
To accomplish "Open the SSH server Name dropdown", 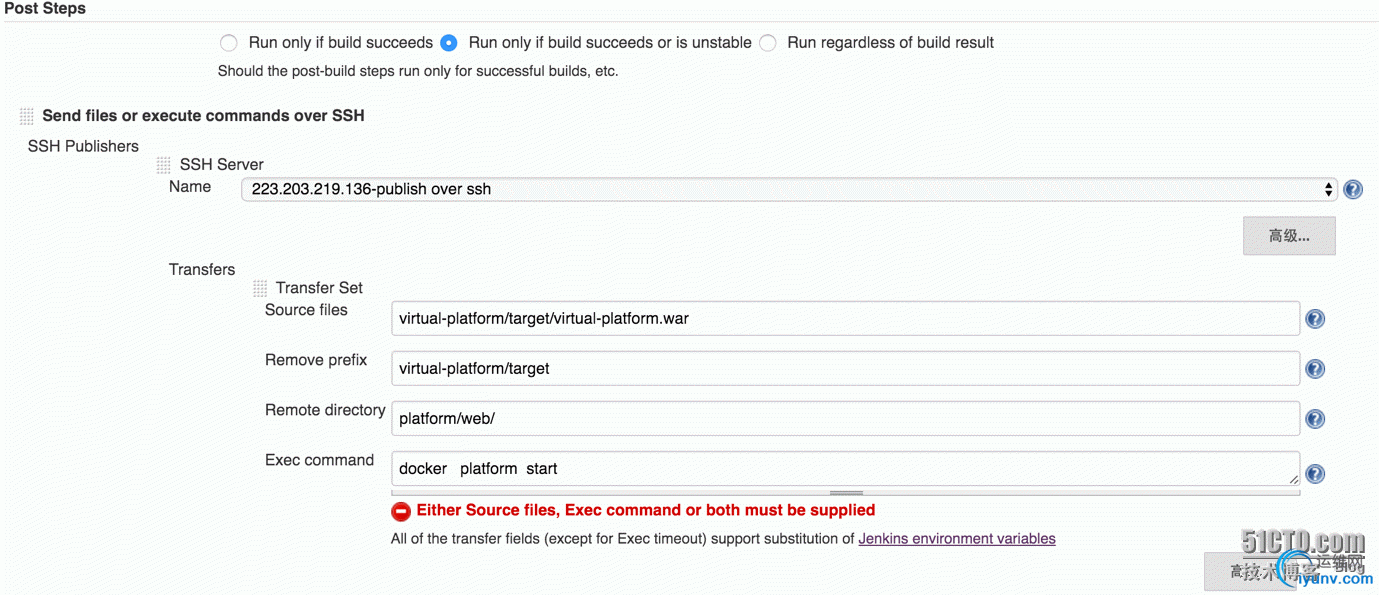I will [789, 189].
